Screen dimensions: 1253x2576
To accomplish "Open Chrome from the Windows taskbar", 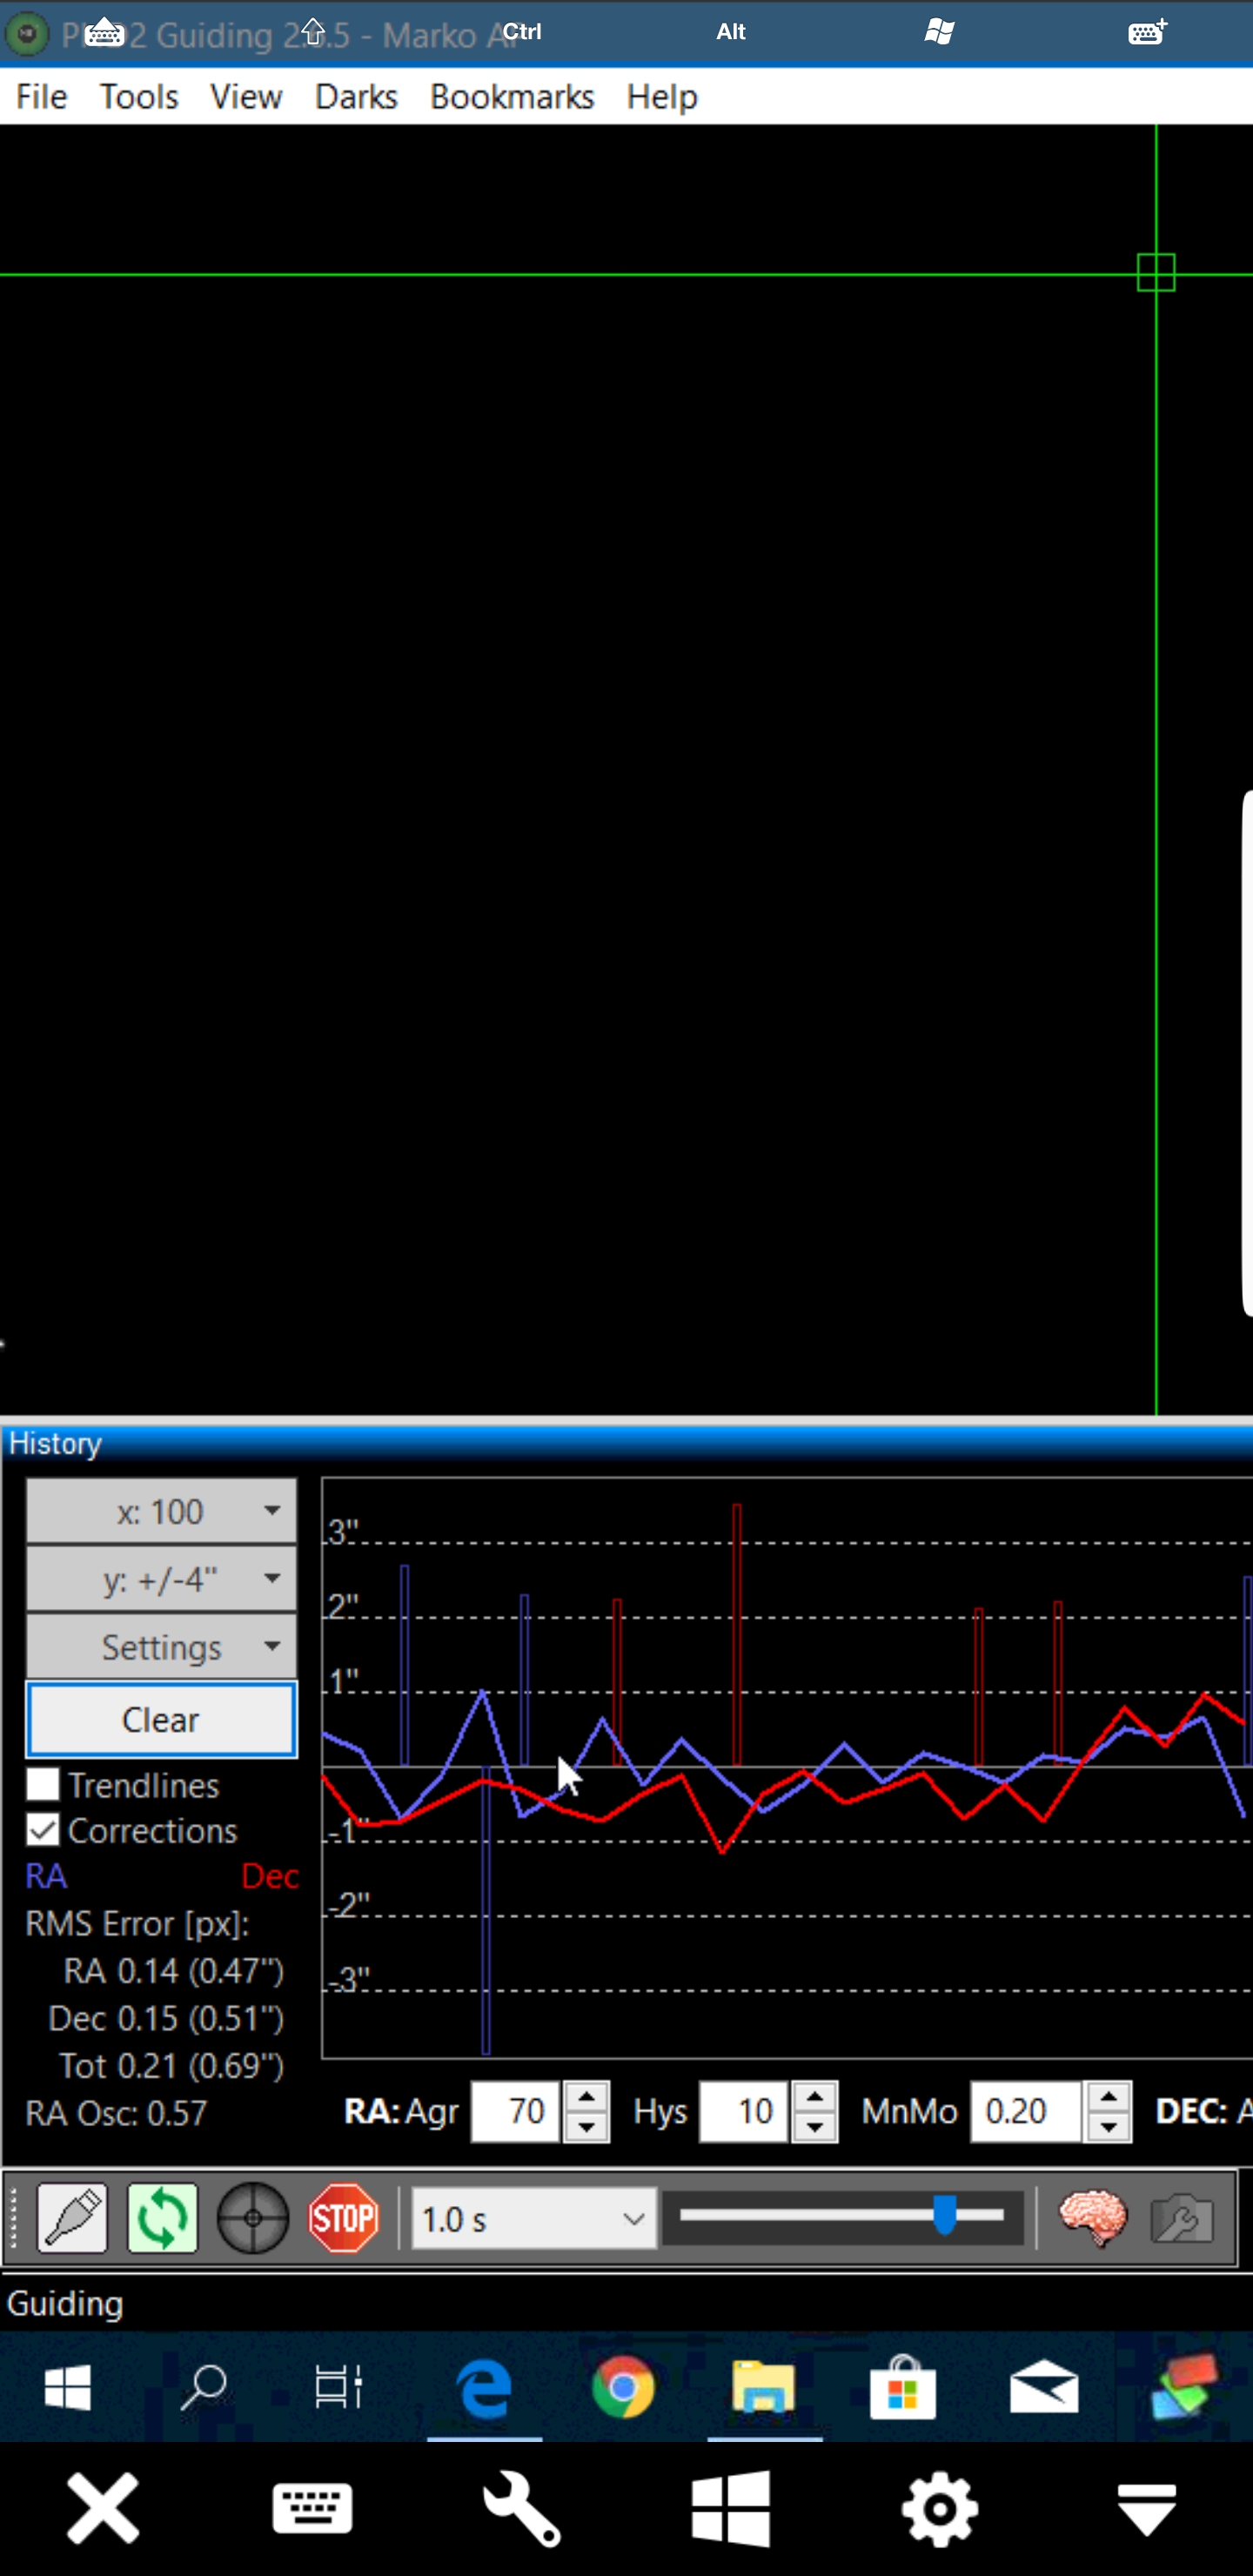I will tap(623, 2388).
